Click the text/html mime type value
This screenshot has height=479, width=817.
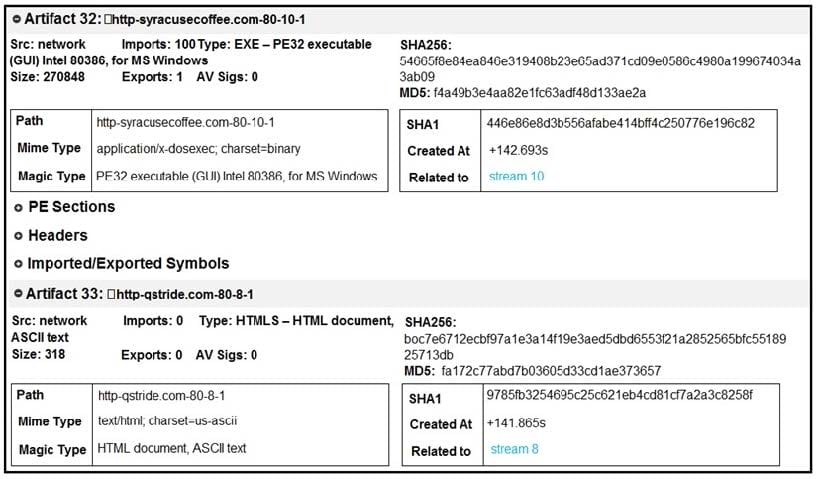click(x=168, y=421)
